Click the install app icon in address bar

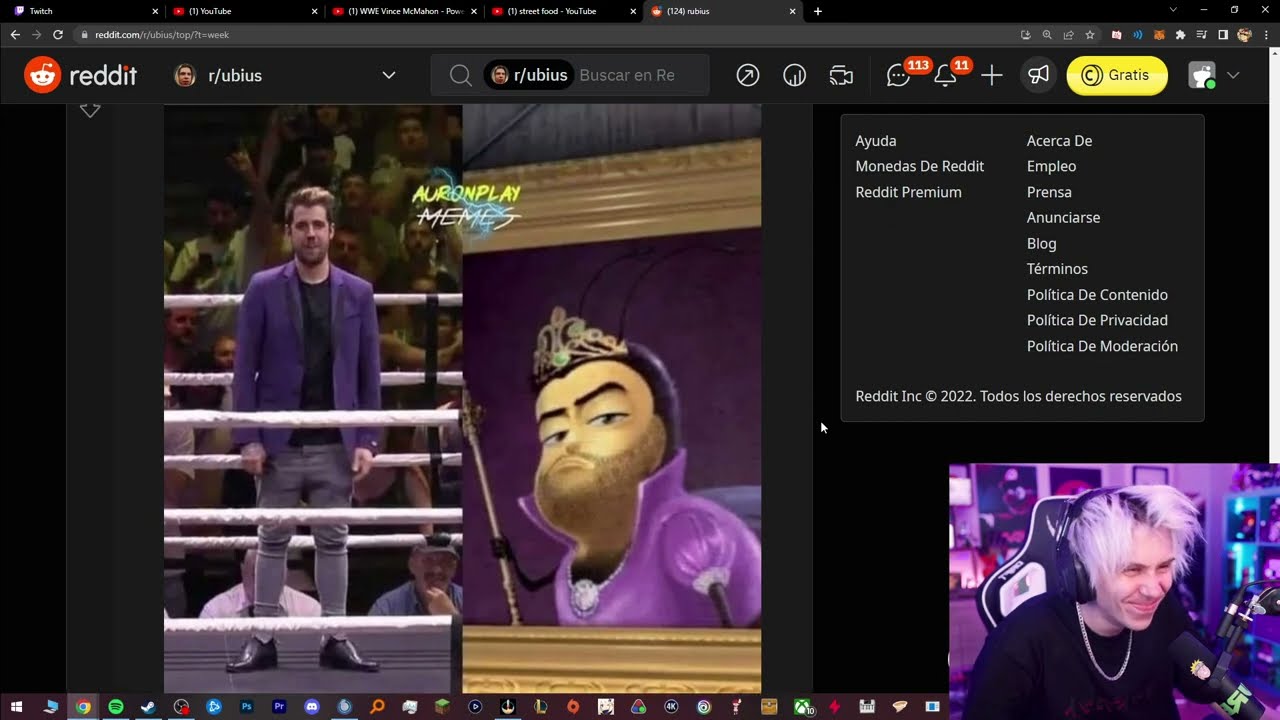(1026, 34)
